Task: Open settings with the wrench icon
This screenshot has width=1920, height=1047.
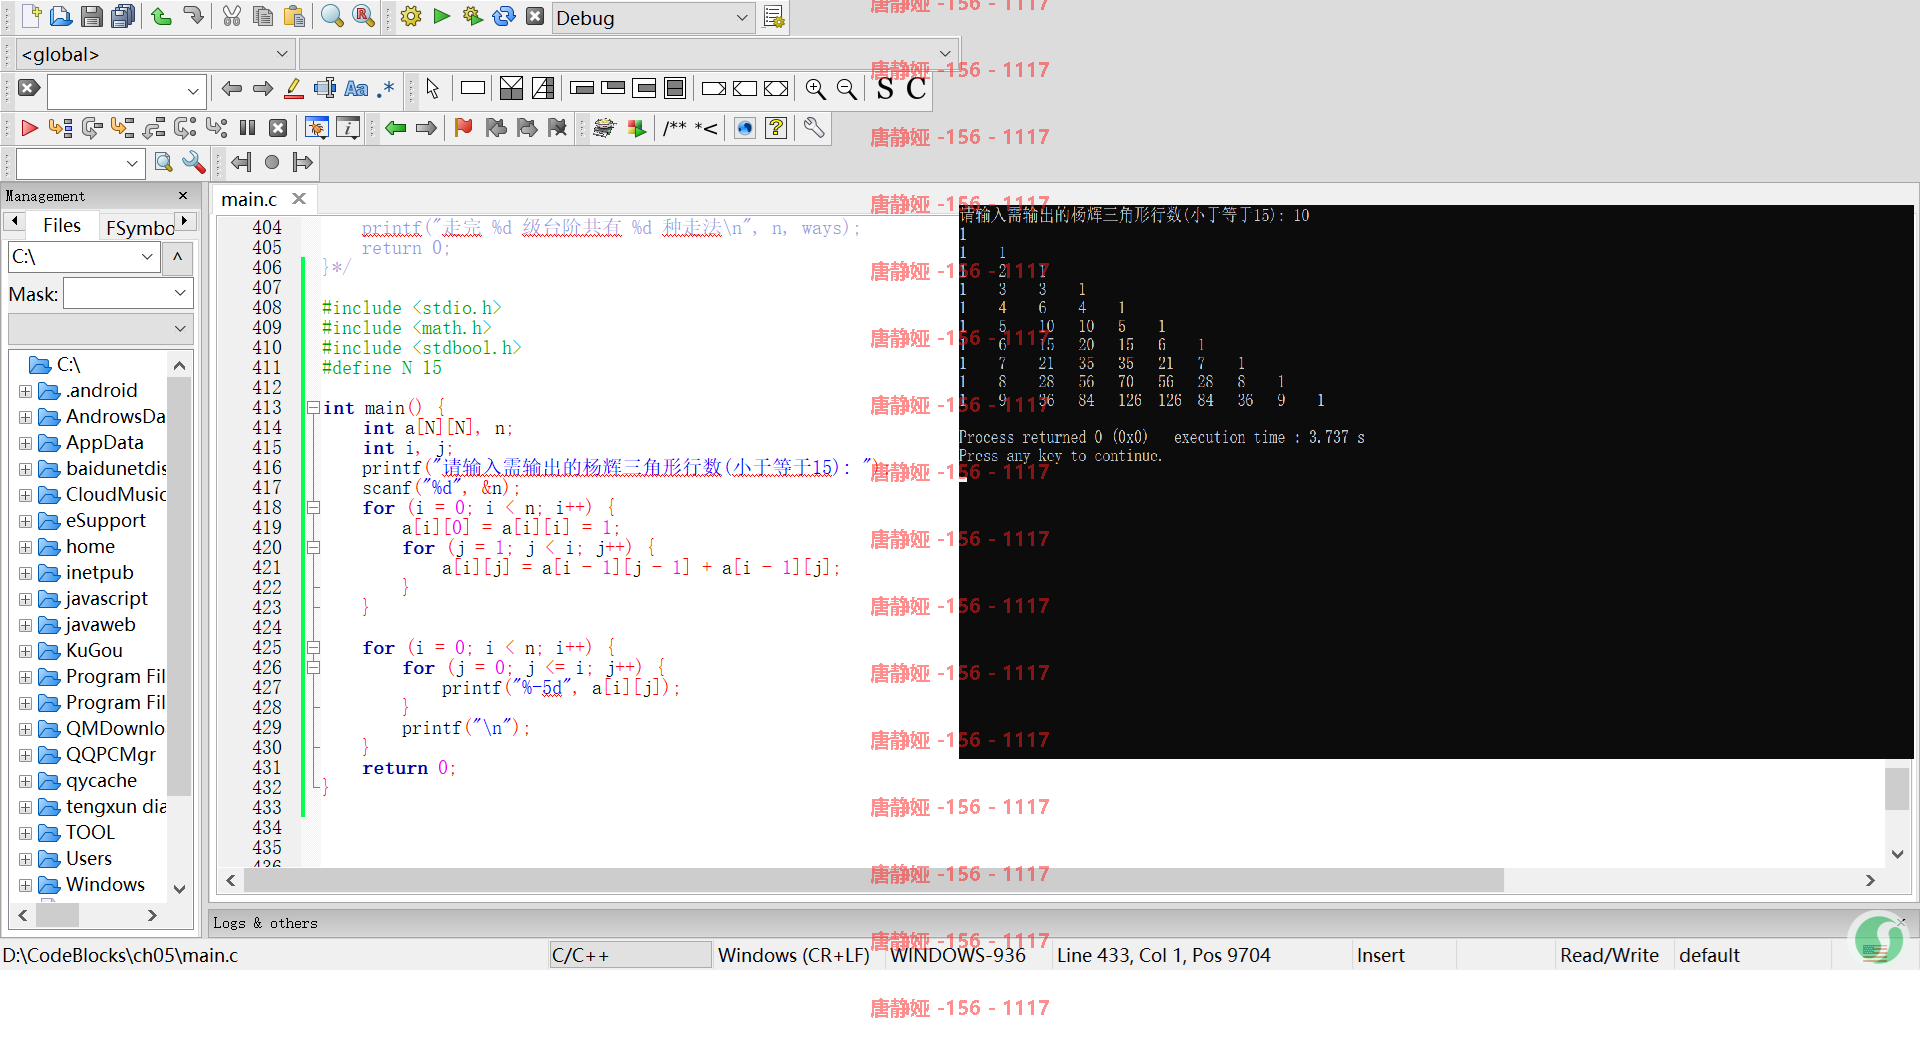Action: 814,128
